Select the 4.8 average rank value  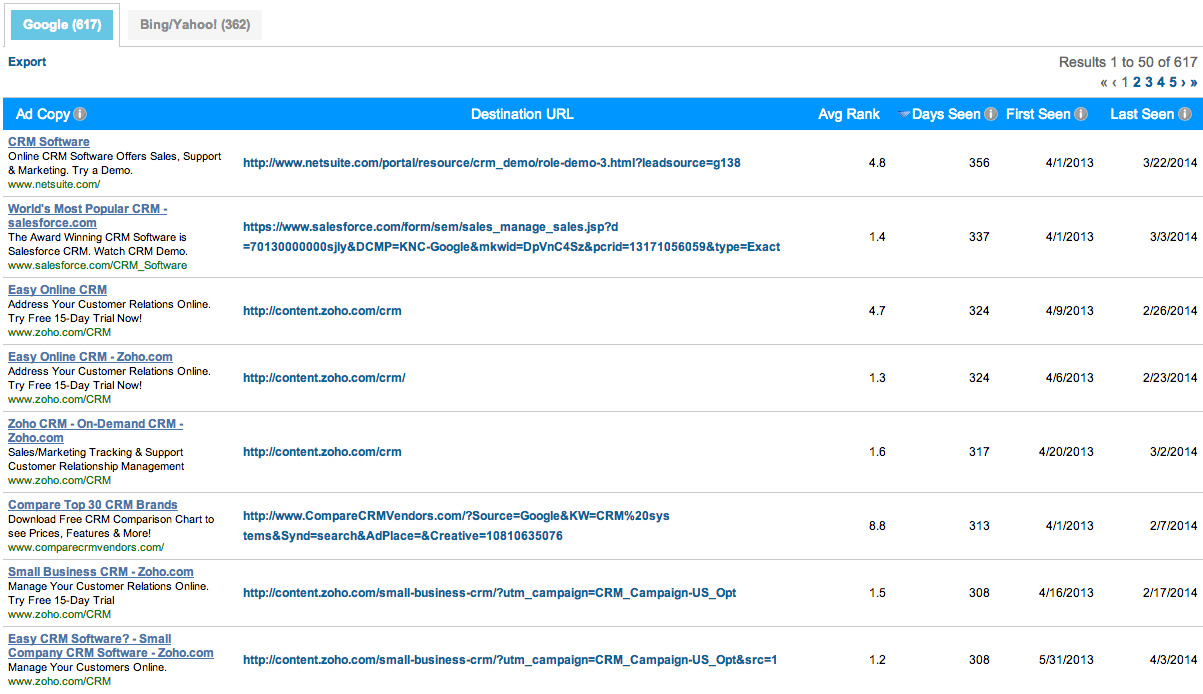pyautogui.click(x=877, y=163)
